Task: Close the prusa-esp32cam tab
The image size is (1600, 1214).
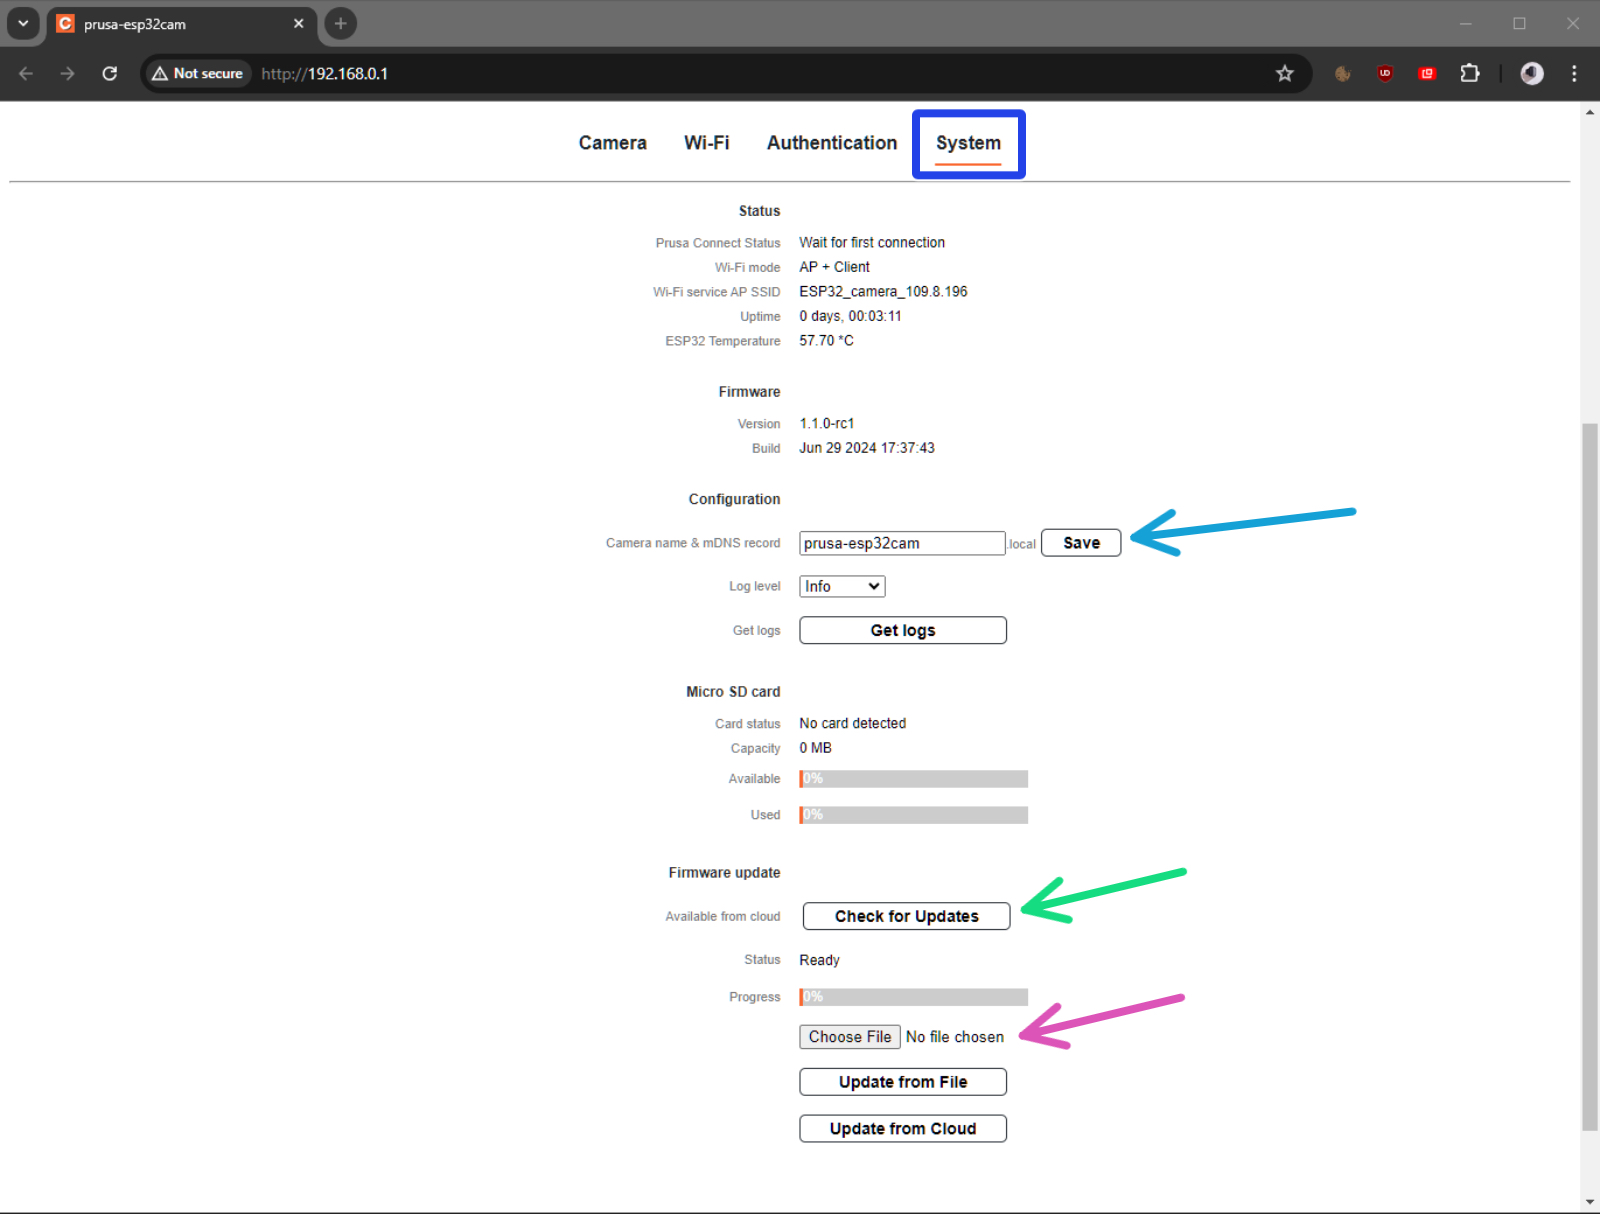Action: coord(298,23)
